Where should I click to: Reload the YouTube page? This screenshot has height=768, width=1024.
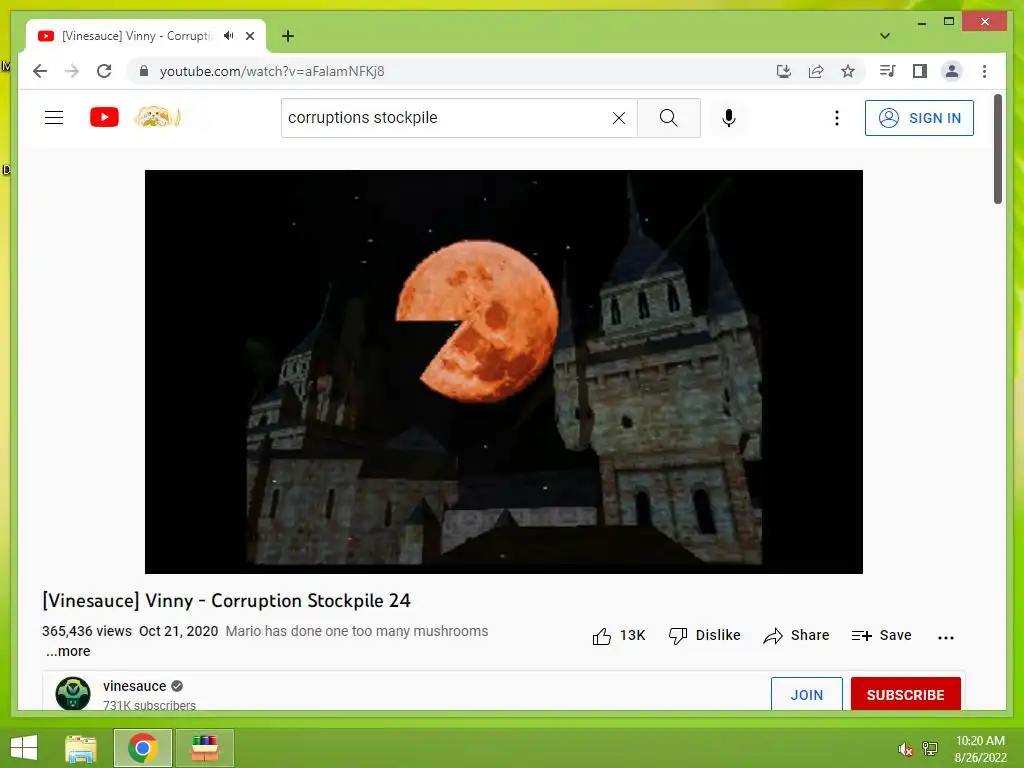pyautogui.click(x=104, y=71)
